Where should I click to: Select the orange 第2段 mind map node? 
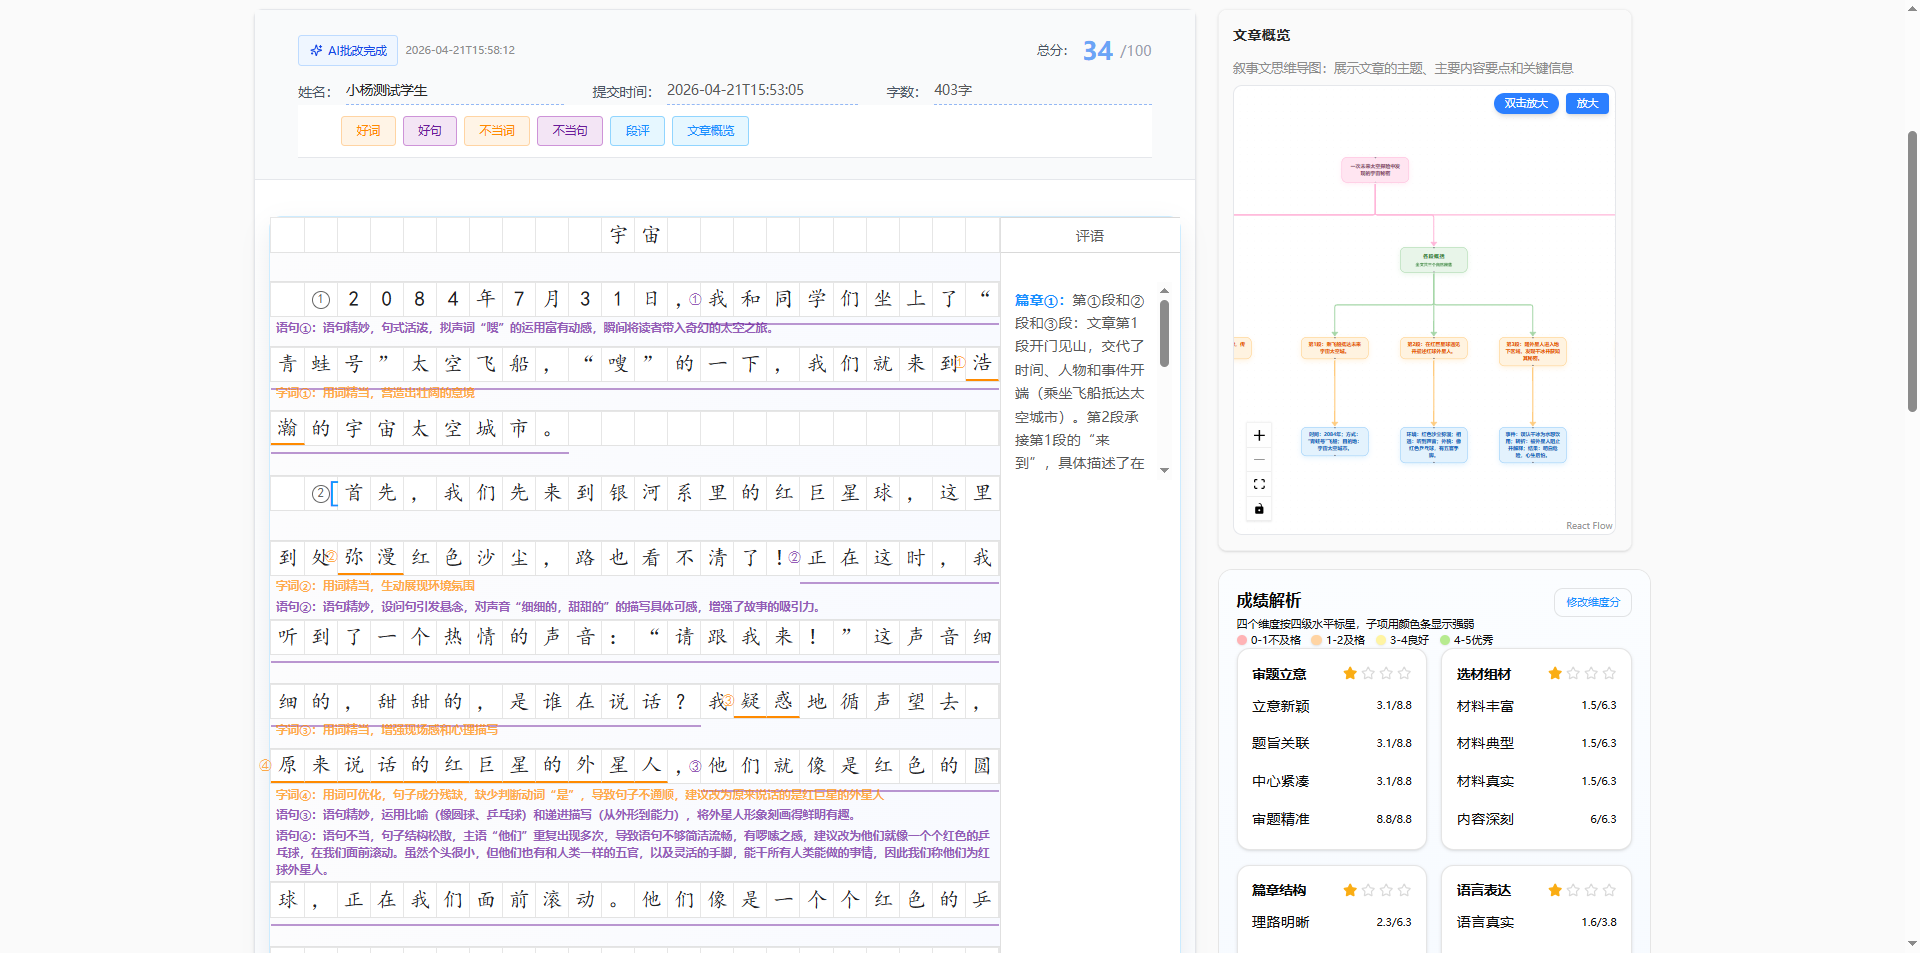pyautogui.click(x=1434, y=348)
